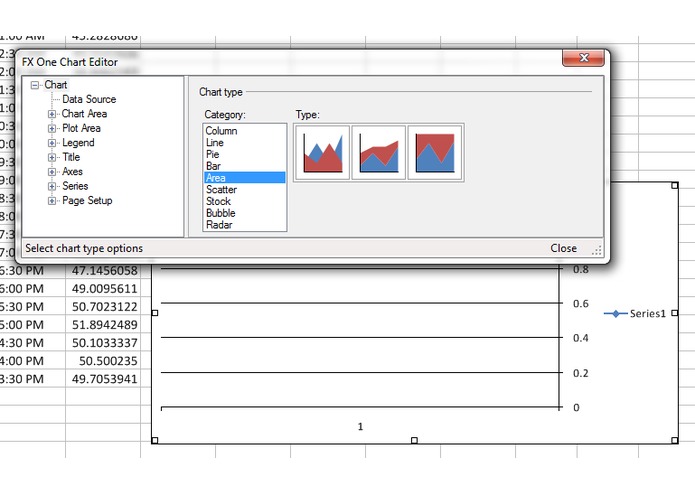Image resolution: width=695 pixels, height=494 pixels.
Task: Click the category axis label 1
Action: tap(360, 427)
